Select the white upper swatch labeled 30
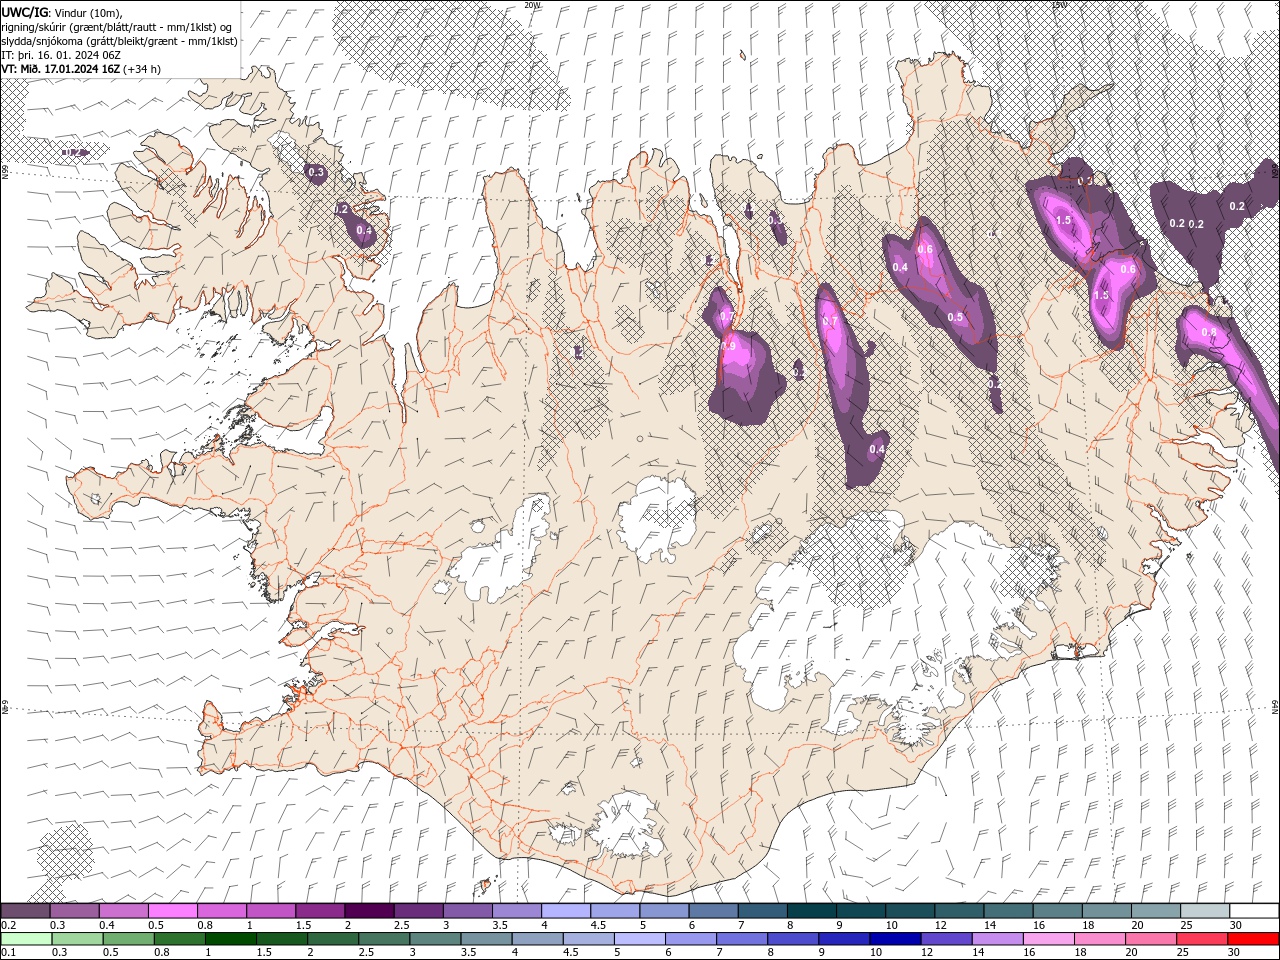1280x960 pixels. 1254,911
